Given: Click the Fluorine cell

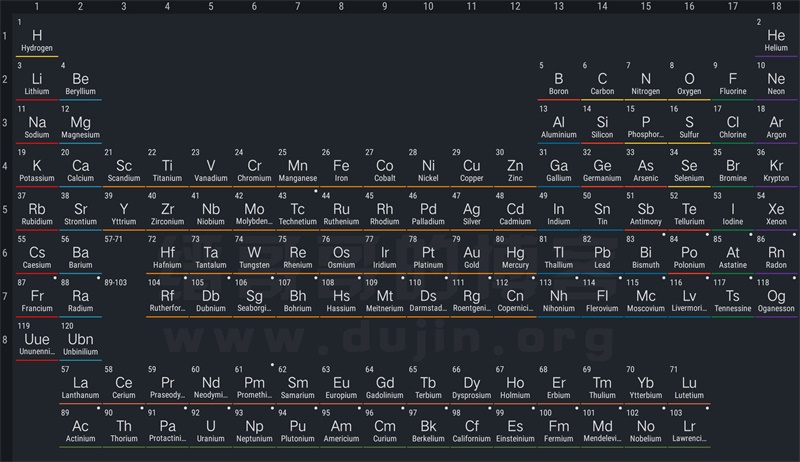Looking at the screenshot, I should (733, 80).
